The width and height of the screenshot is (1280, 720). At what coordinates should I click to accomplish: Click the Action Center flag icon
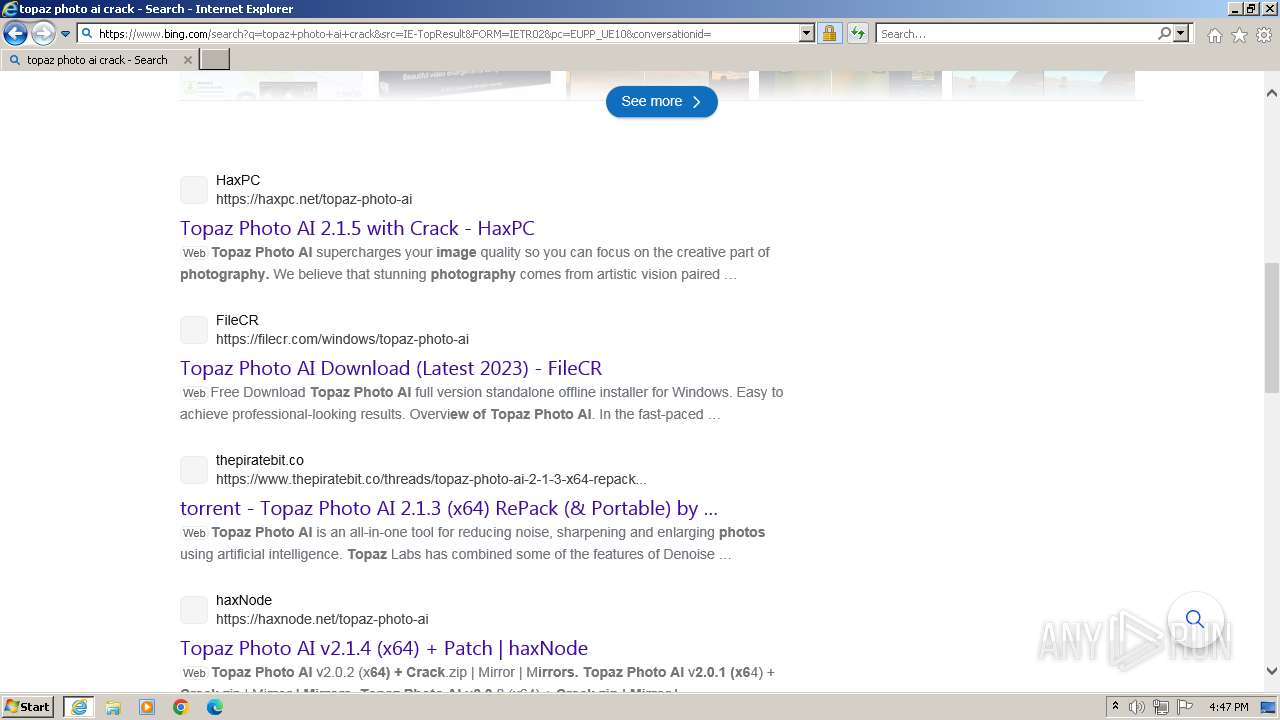coord(1185,707)
